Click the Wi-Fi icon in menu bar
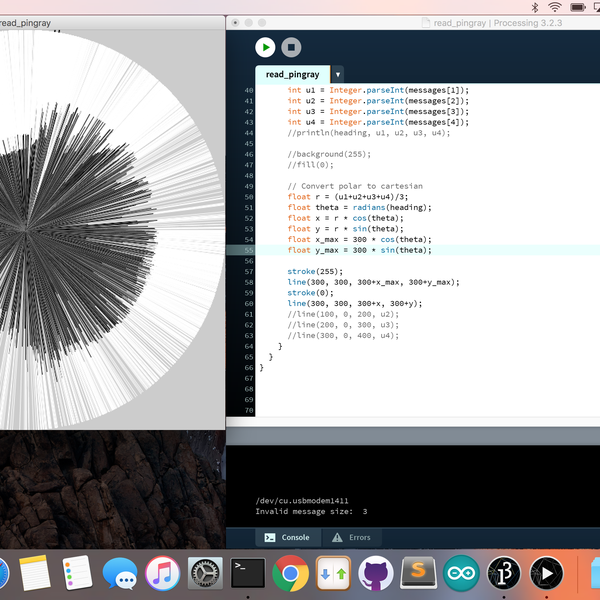The width and height of the screenshot is (600, 600). pos(555,7)
